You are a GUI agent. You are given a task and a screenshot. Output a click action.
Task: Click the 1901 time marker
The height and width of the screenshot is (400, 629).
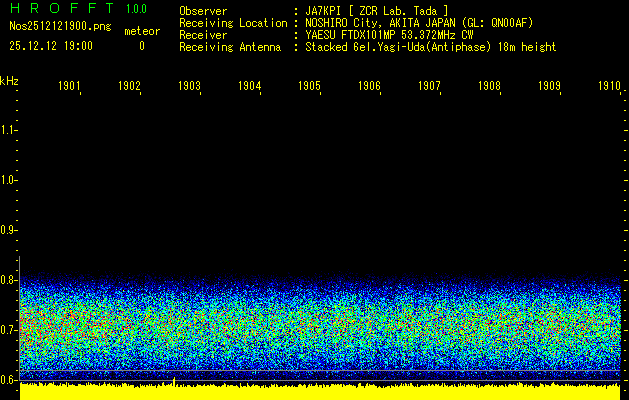[x=69, y=87]
